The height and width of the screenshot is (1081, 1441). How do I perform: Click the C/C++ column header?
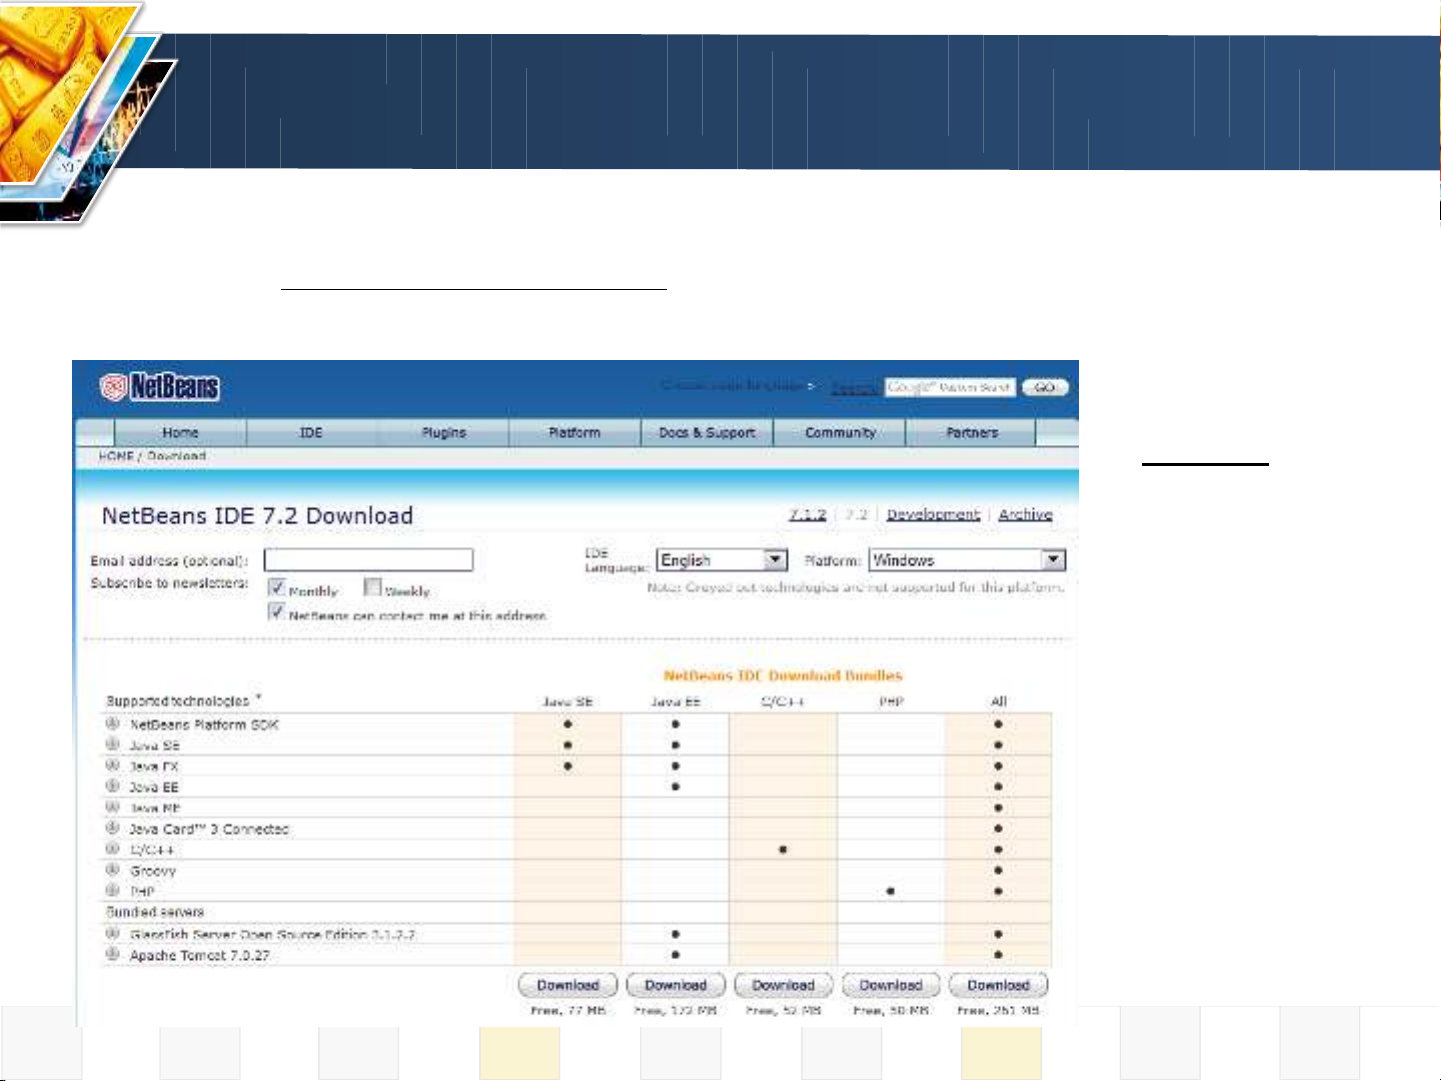(x=783, y=702)
